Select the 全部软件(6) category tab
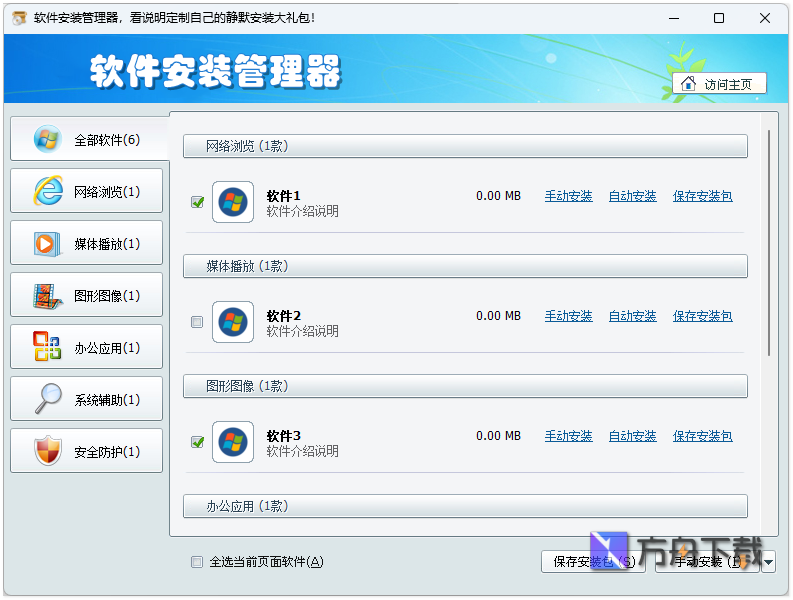The image size is (793, 600). [x=89, y=139]
